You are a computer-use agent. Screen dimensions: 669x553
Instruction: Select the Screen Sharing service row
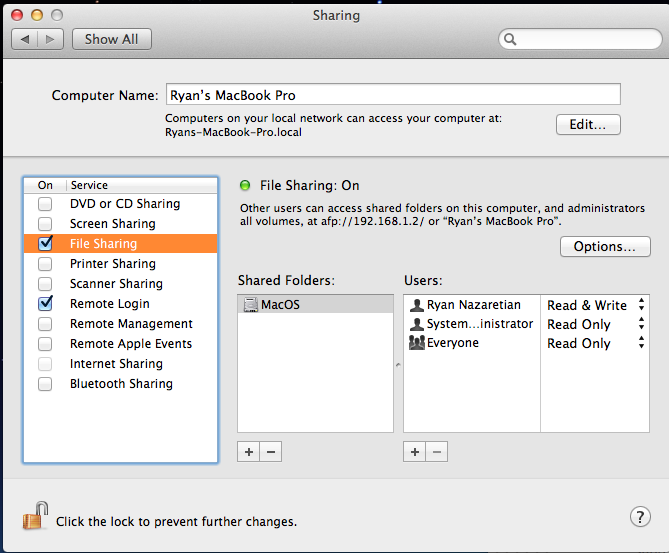pyautogui.click(x=121, y=224)
